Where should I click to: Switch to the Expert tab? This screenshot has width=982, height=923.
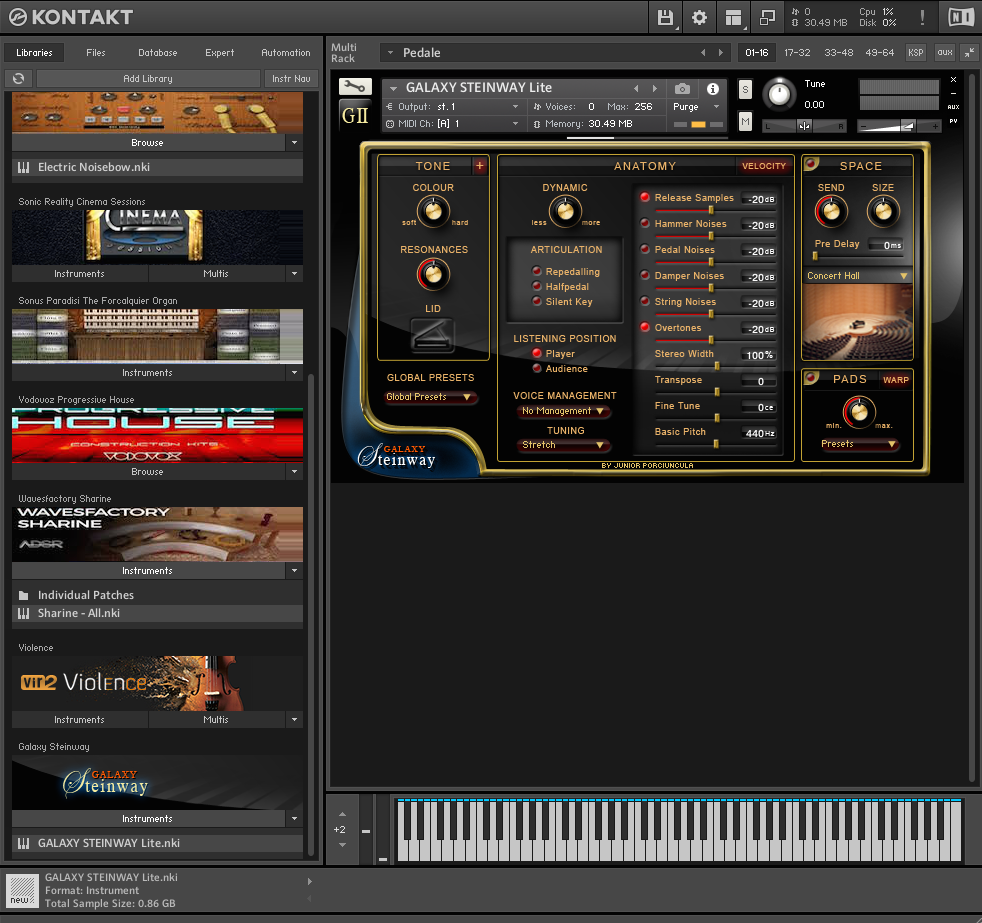point(219,53)
